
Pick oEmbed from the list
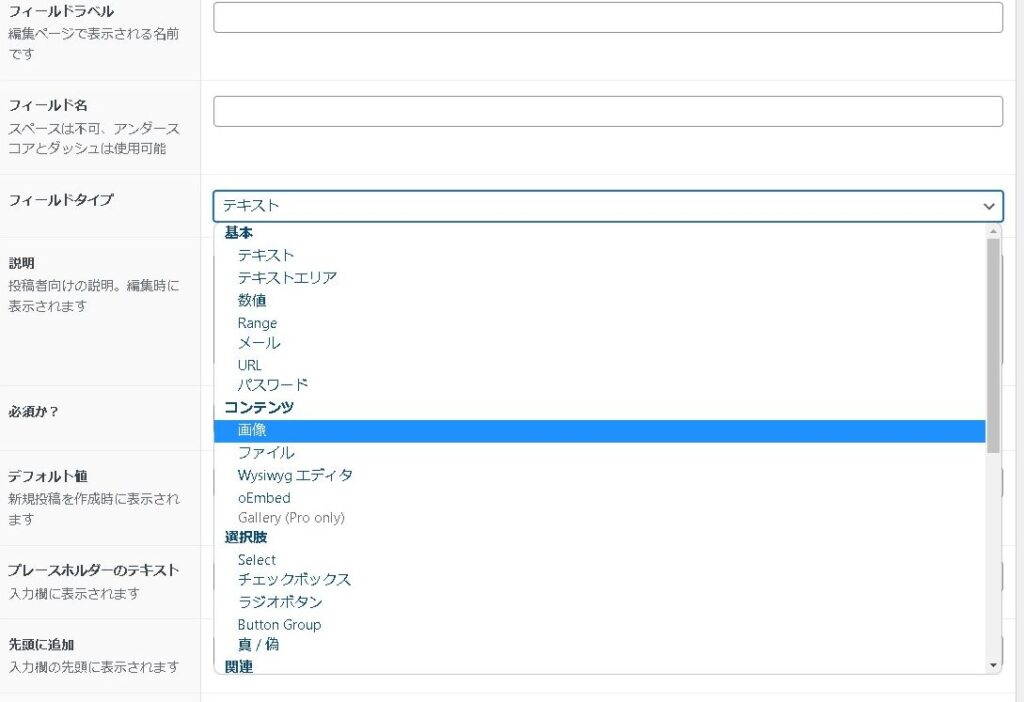264,497
